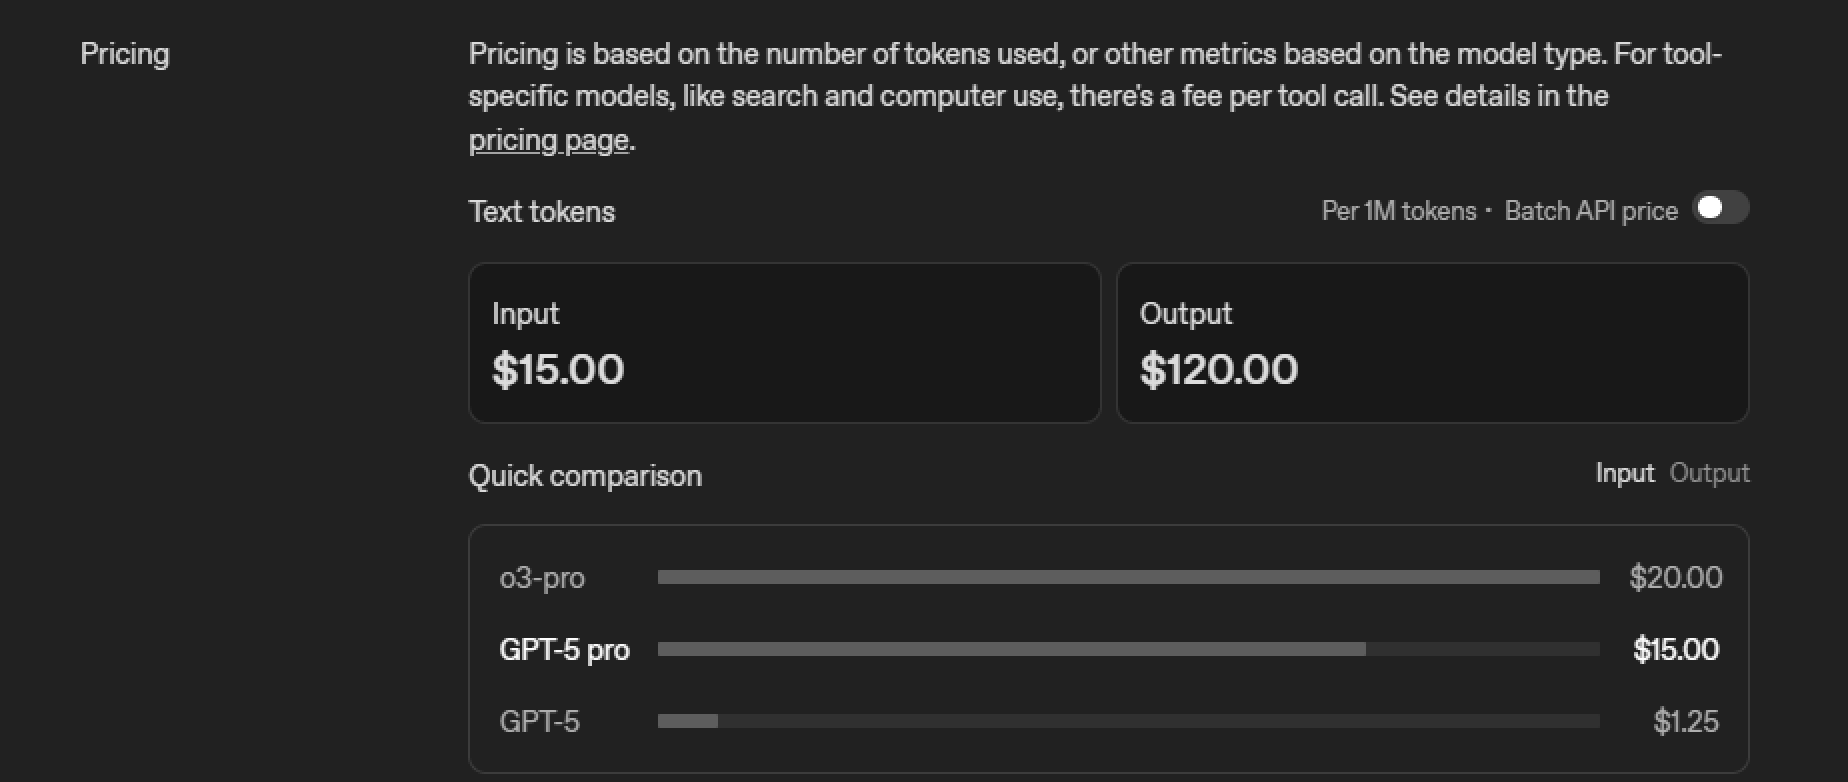Click the Batch API price label text
The height and width of the screenshot is (782, 1848).
pyautogui.click(x=1590, y=211)
